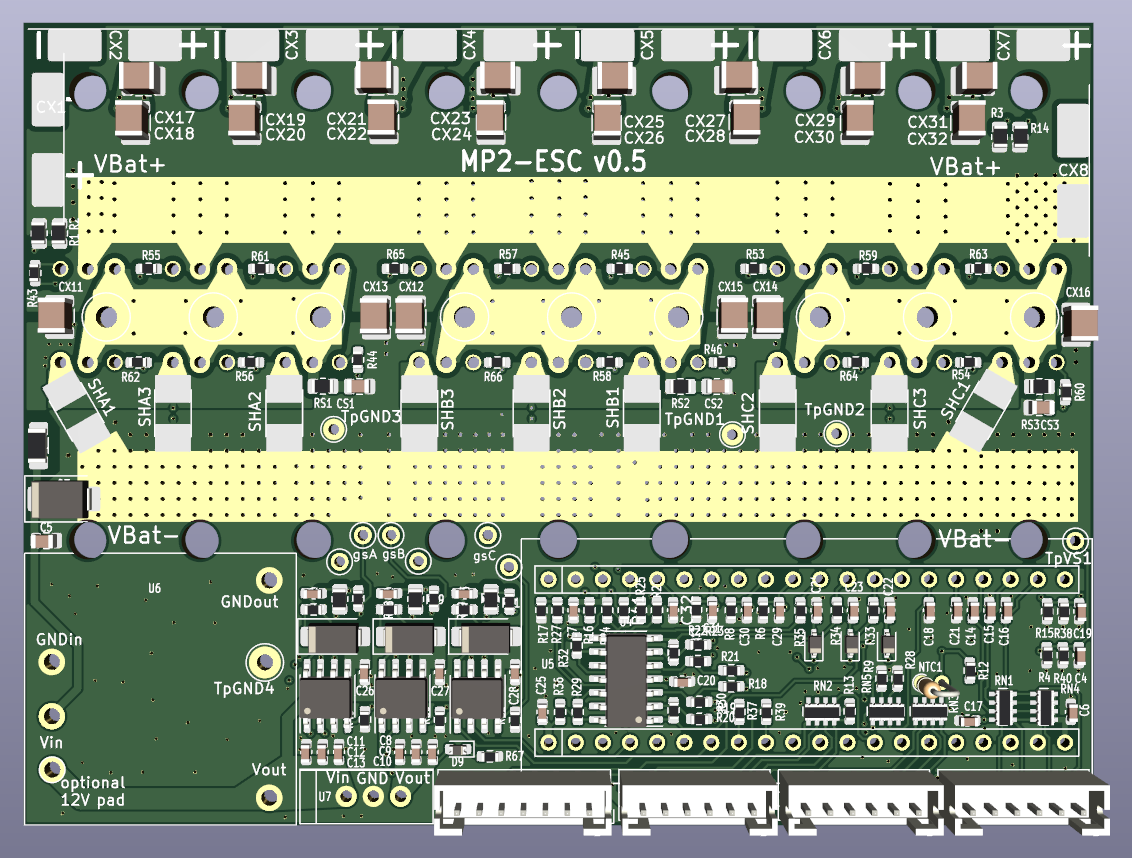Select the D9 diode component
1132x858 pixels.
pyautogui.click(x=460, y=748)
